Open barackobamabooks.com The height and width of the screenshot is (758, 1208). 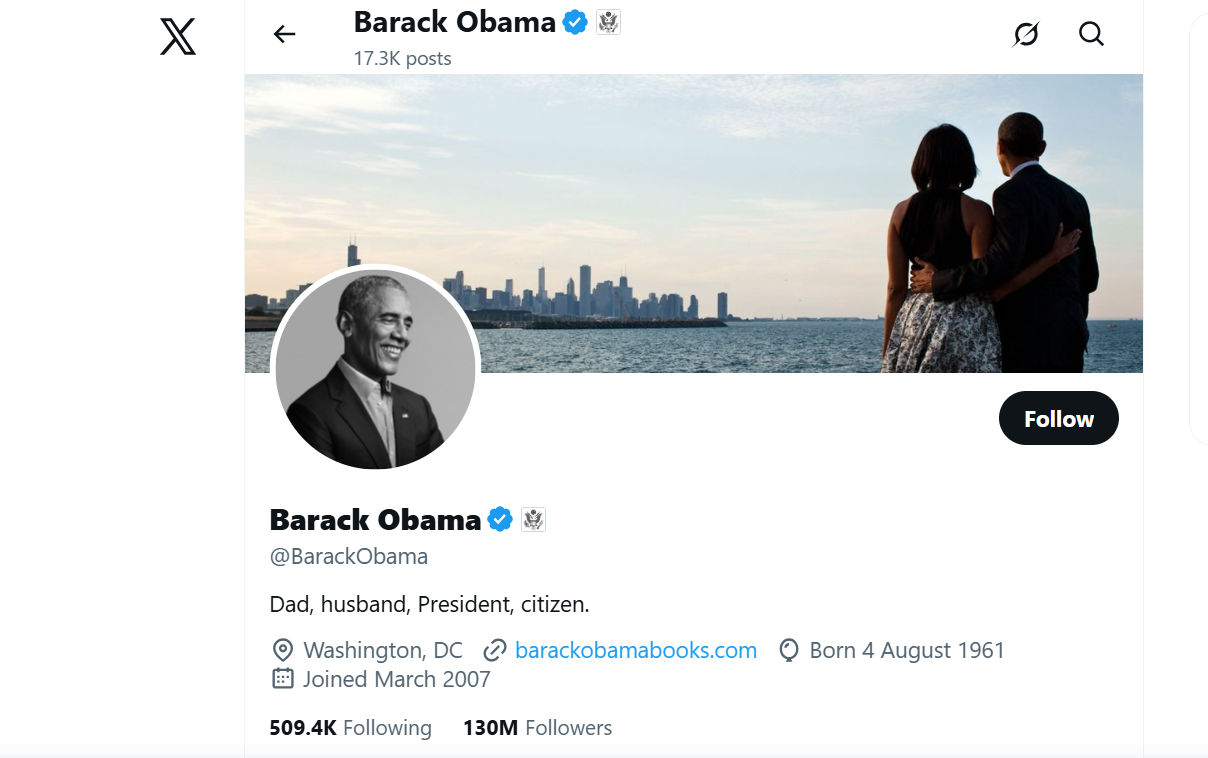[636, 650]
